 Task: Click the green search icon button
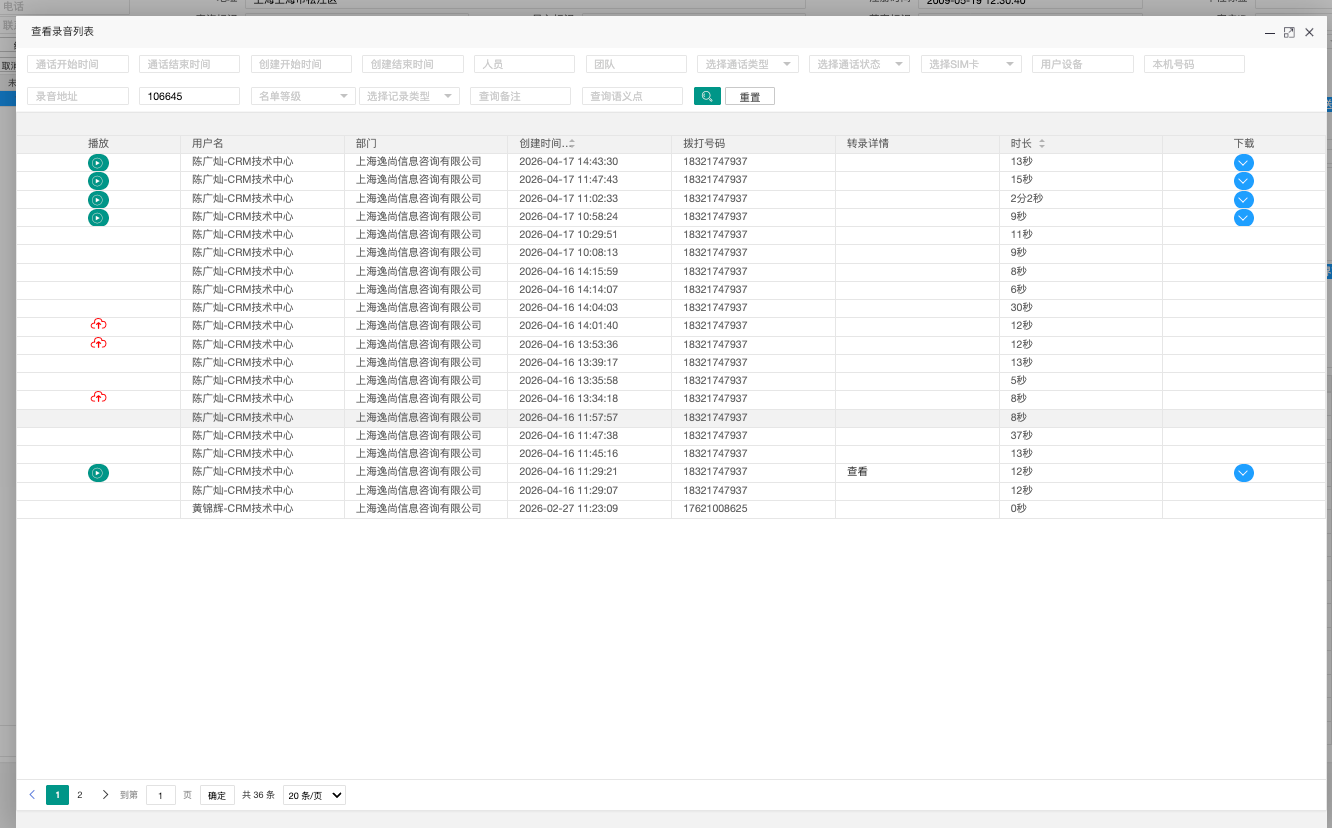tap(707, 96)
